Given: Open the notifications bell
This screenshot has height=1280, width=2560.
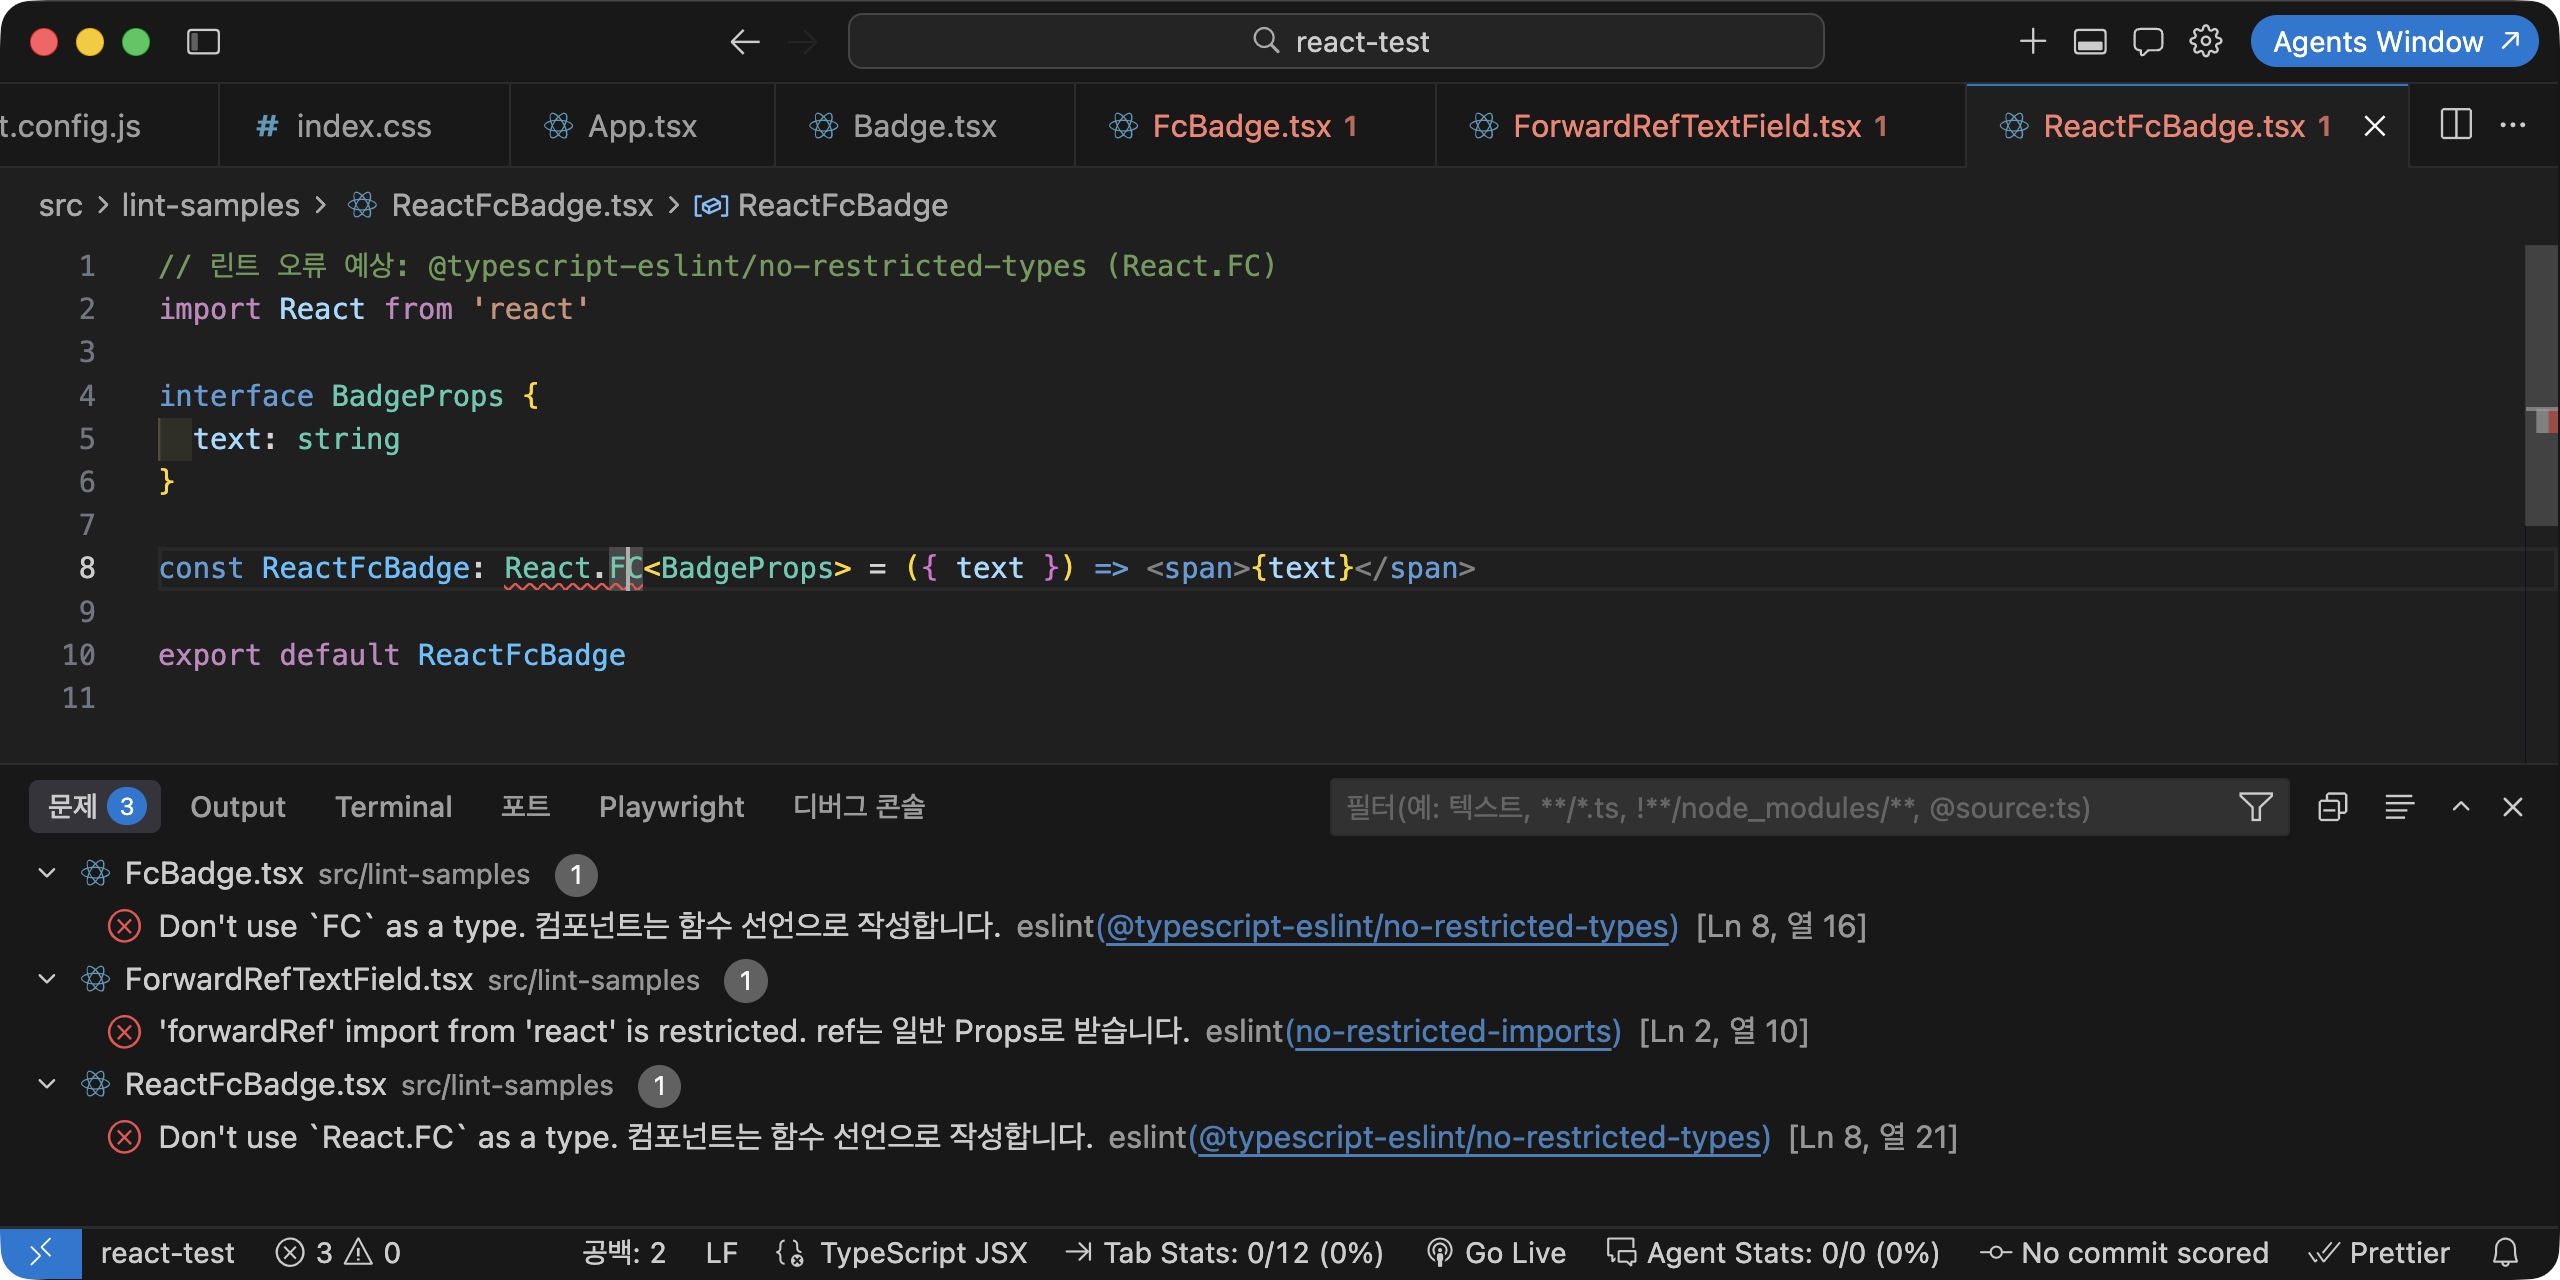Looking at the screenshot, I should [2505, 1253].
